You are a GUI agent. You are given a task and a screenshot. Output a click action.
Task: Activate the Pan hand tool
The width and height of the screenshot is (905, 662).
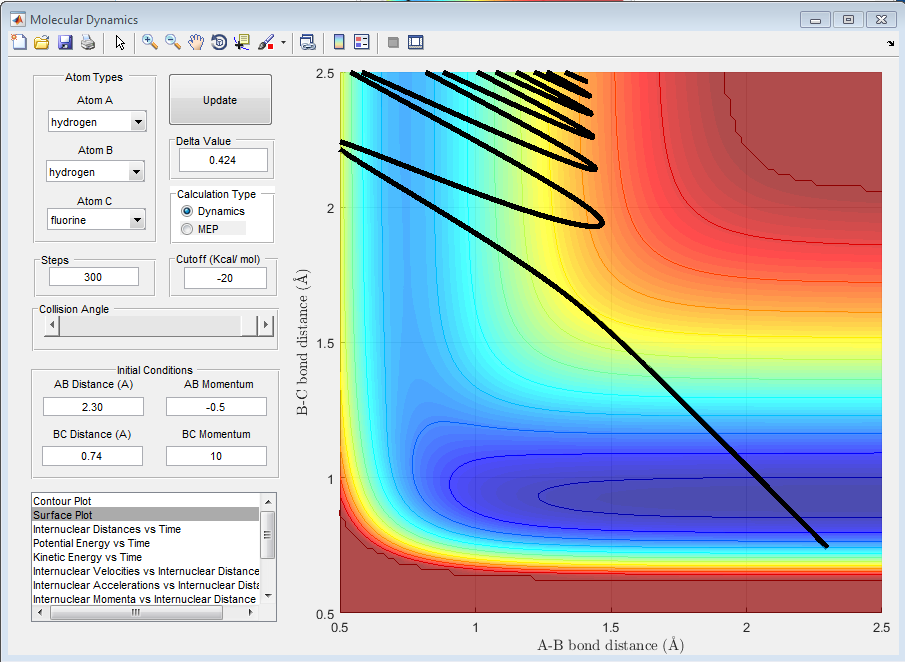pos(196,42)
